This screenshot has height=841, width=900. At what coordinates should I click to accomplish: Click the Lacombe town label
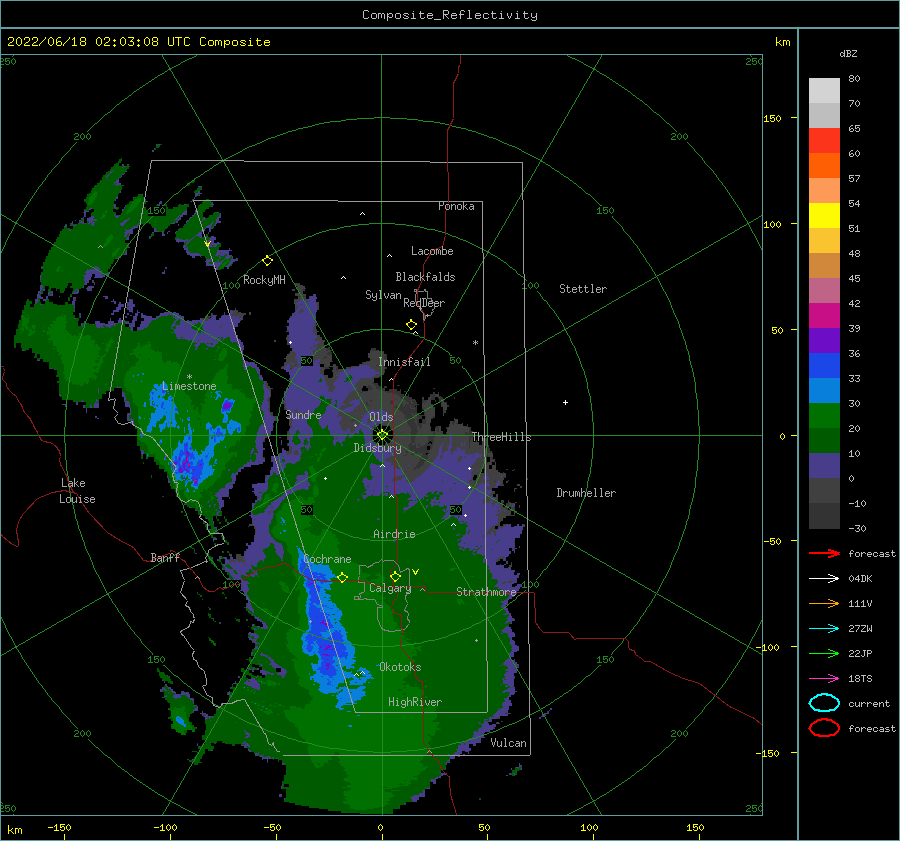pyautogui.click(x=432, y=251)
